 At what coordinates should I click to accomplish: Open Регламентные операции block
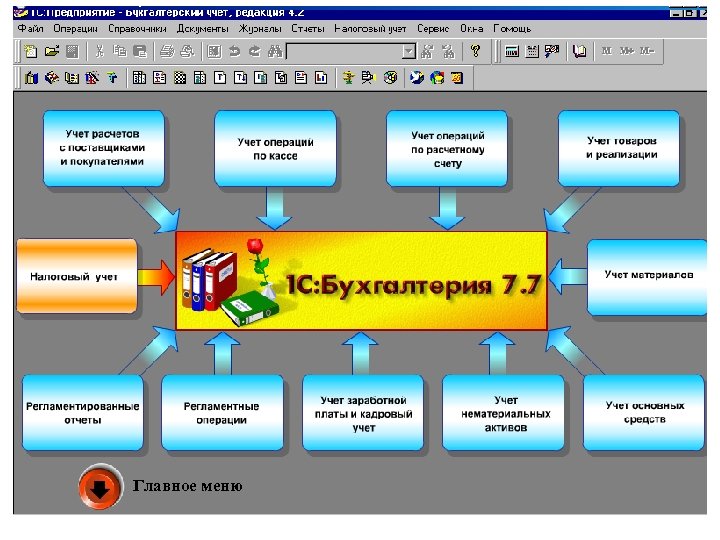coord(222,412)
